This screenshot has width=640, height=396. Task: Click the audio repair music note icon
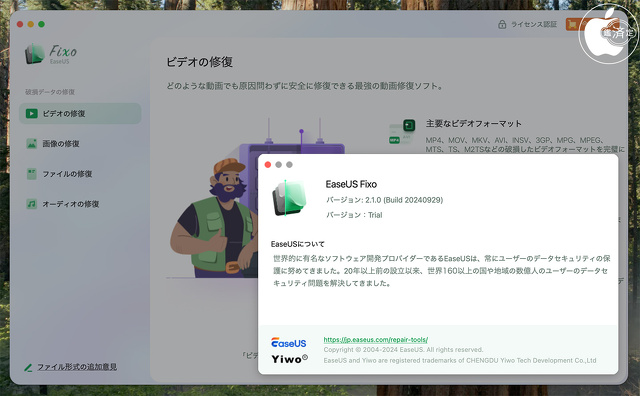(32, 204)
